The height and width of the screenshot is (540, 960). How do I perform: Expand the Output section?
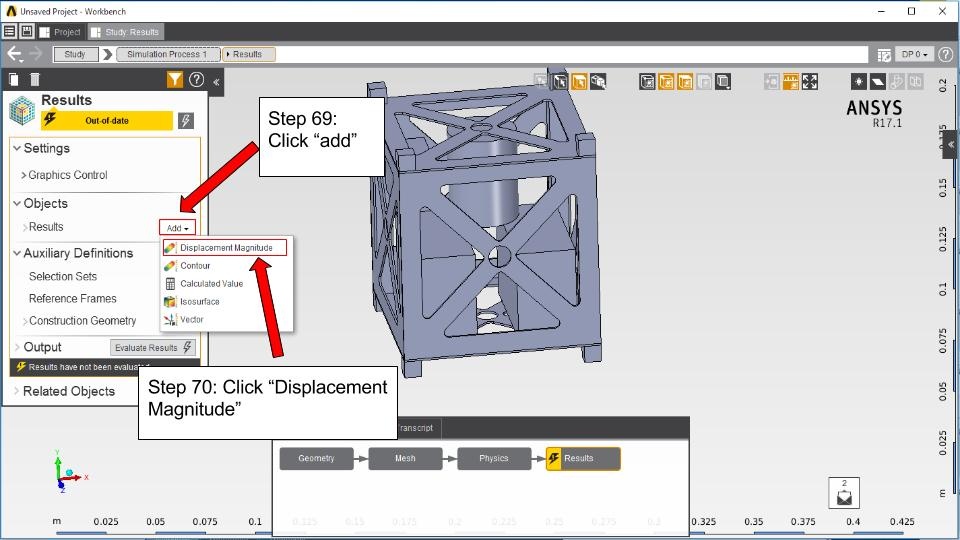tap(17, 347)
